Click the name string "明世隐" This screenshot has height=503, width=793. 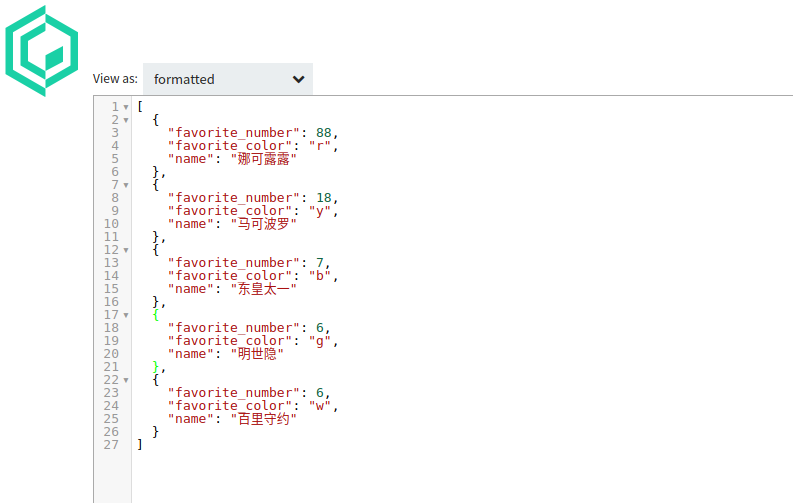point(258,354)
